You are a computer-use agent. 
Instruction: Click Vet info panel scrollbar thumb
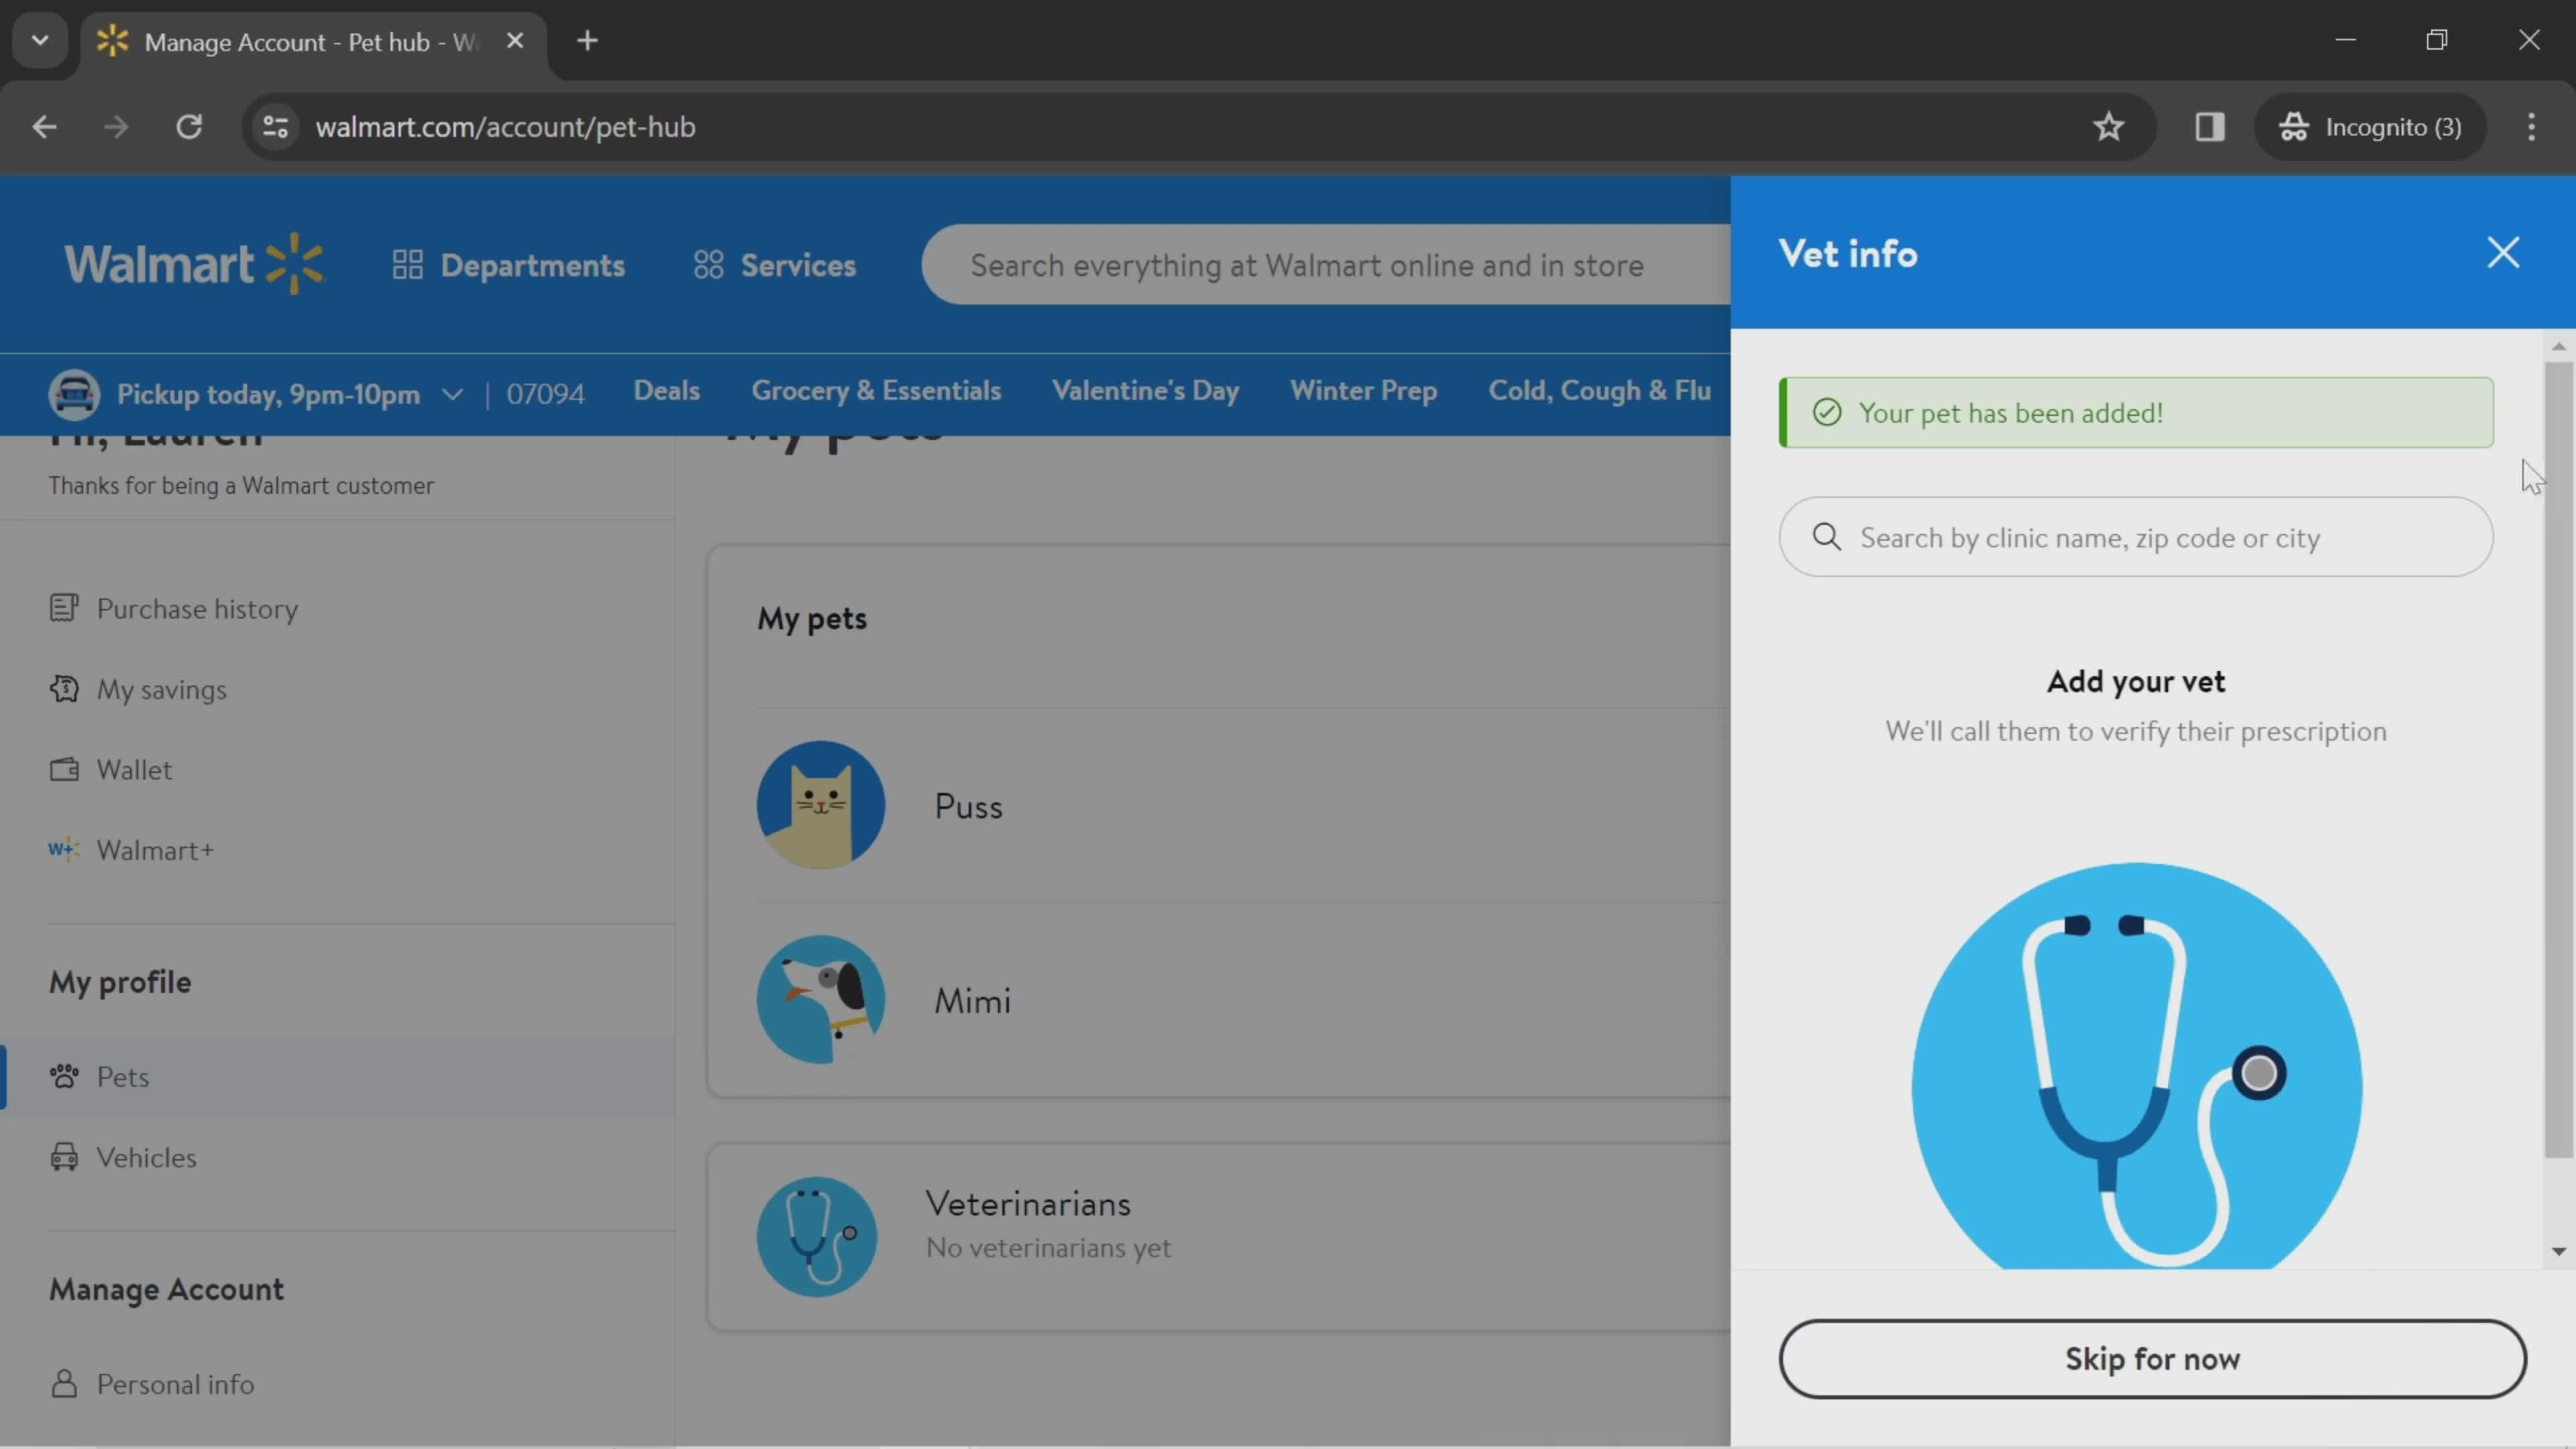[x=2559, y=760]
